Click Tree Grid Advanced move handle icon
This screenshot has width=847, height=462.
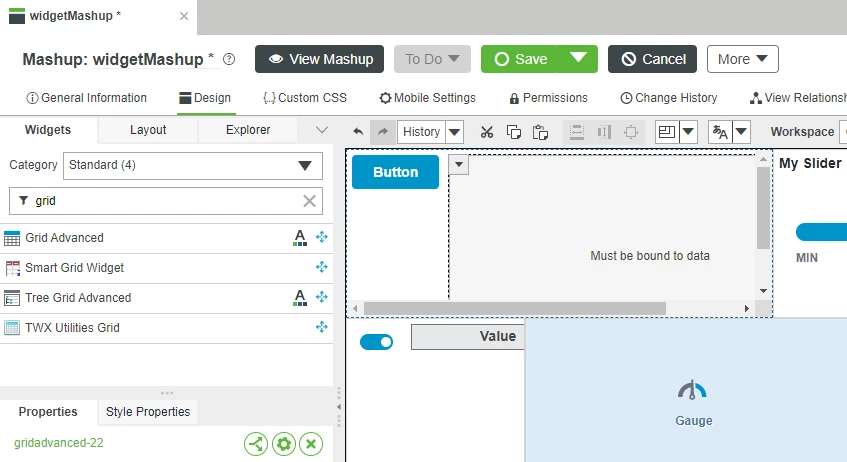(321, 297)
